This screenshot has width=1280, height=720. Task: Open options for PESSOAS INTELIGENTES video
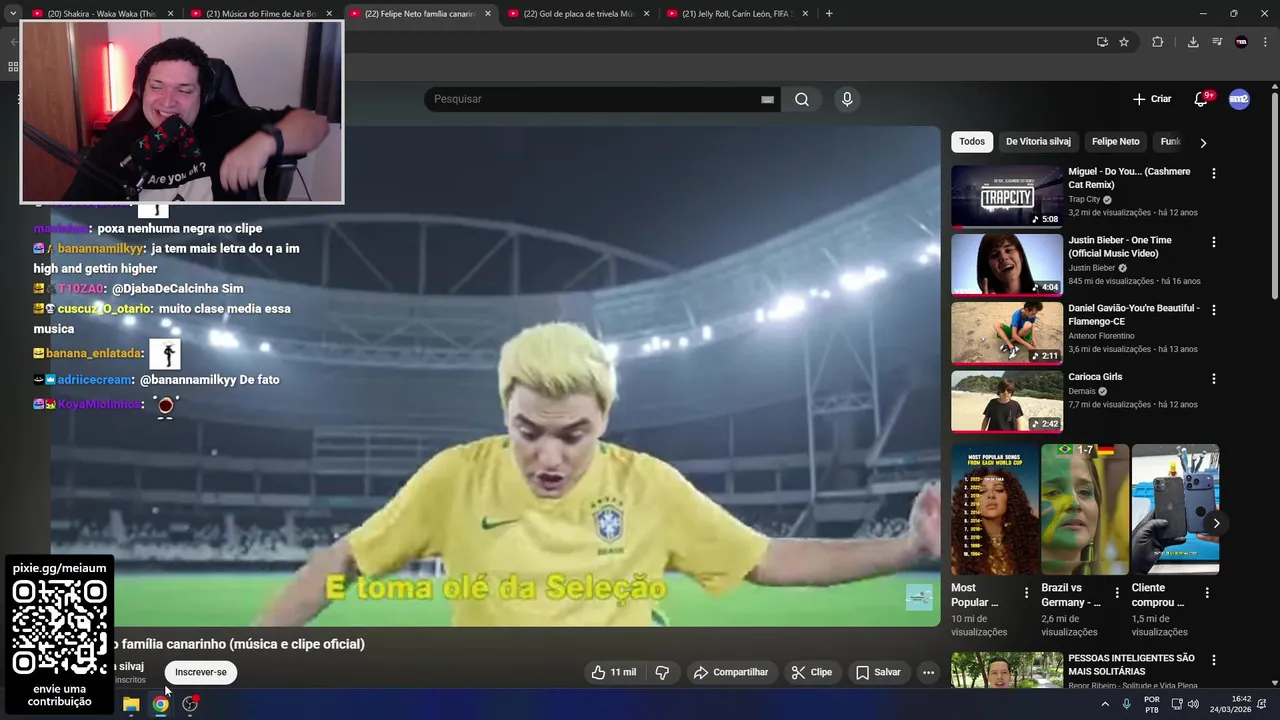point(1214,660)
